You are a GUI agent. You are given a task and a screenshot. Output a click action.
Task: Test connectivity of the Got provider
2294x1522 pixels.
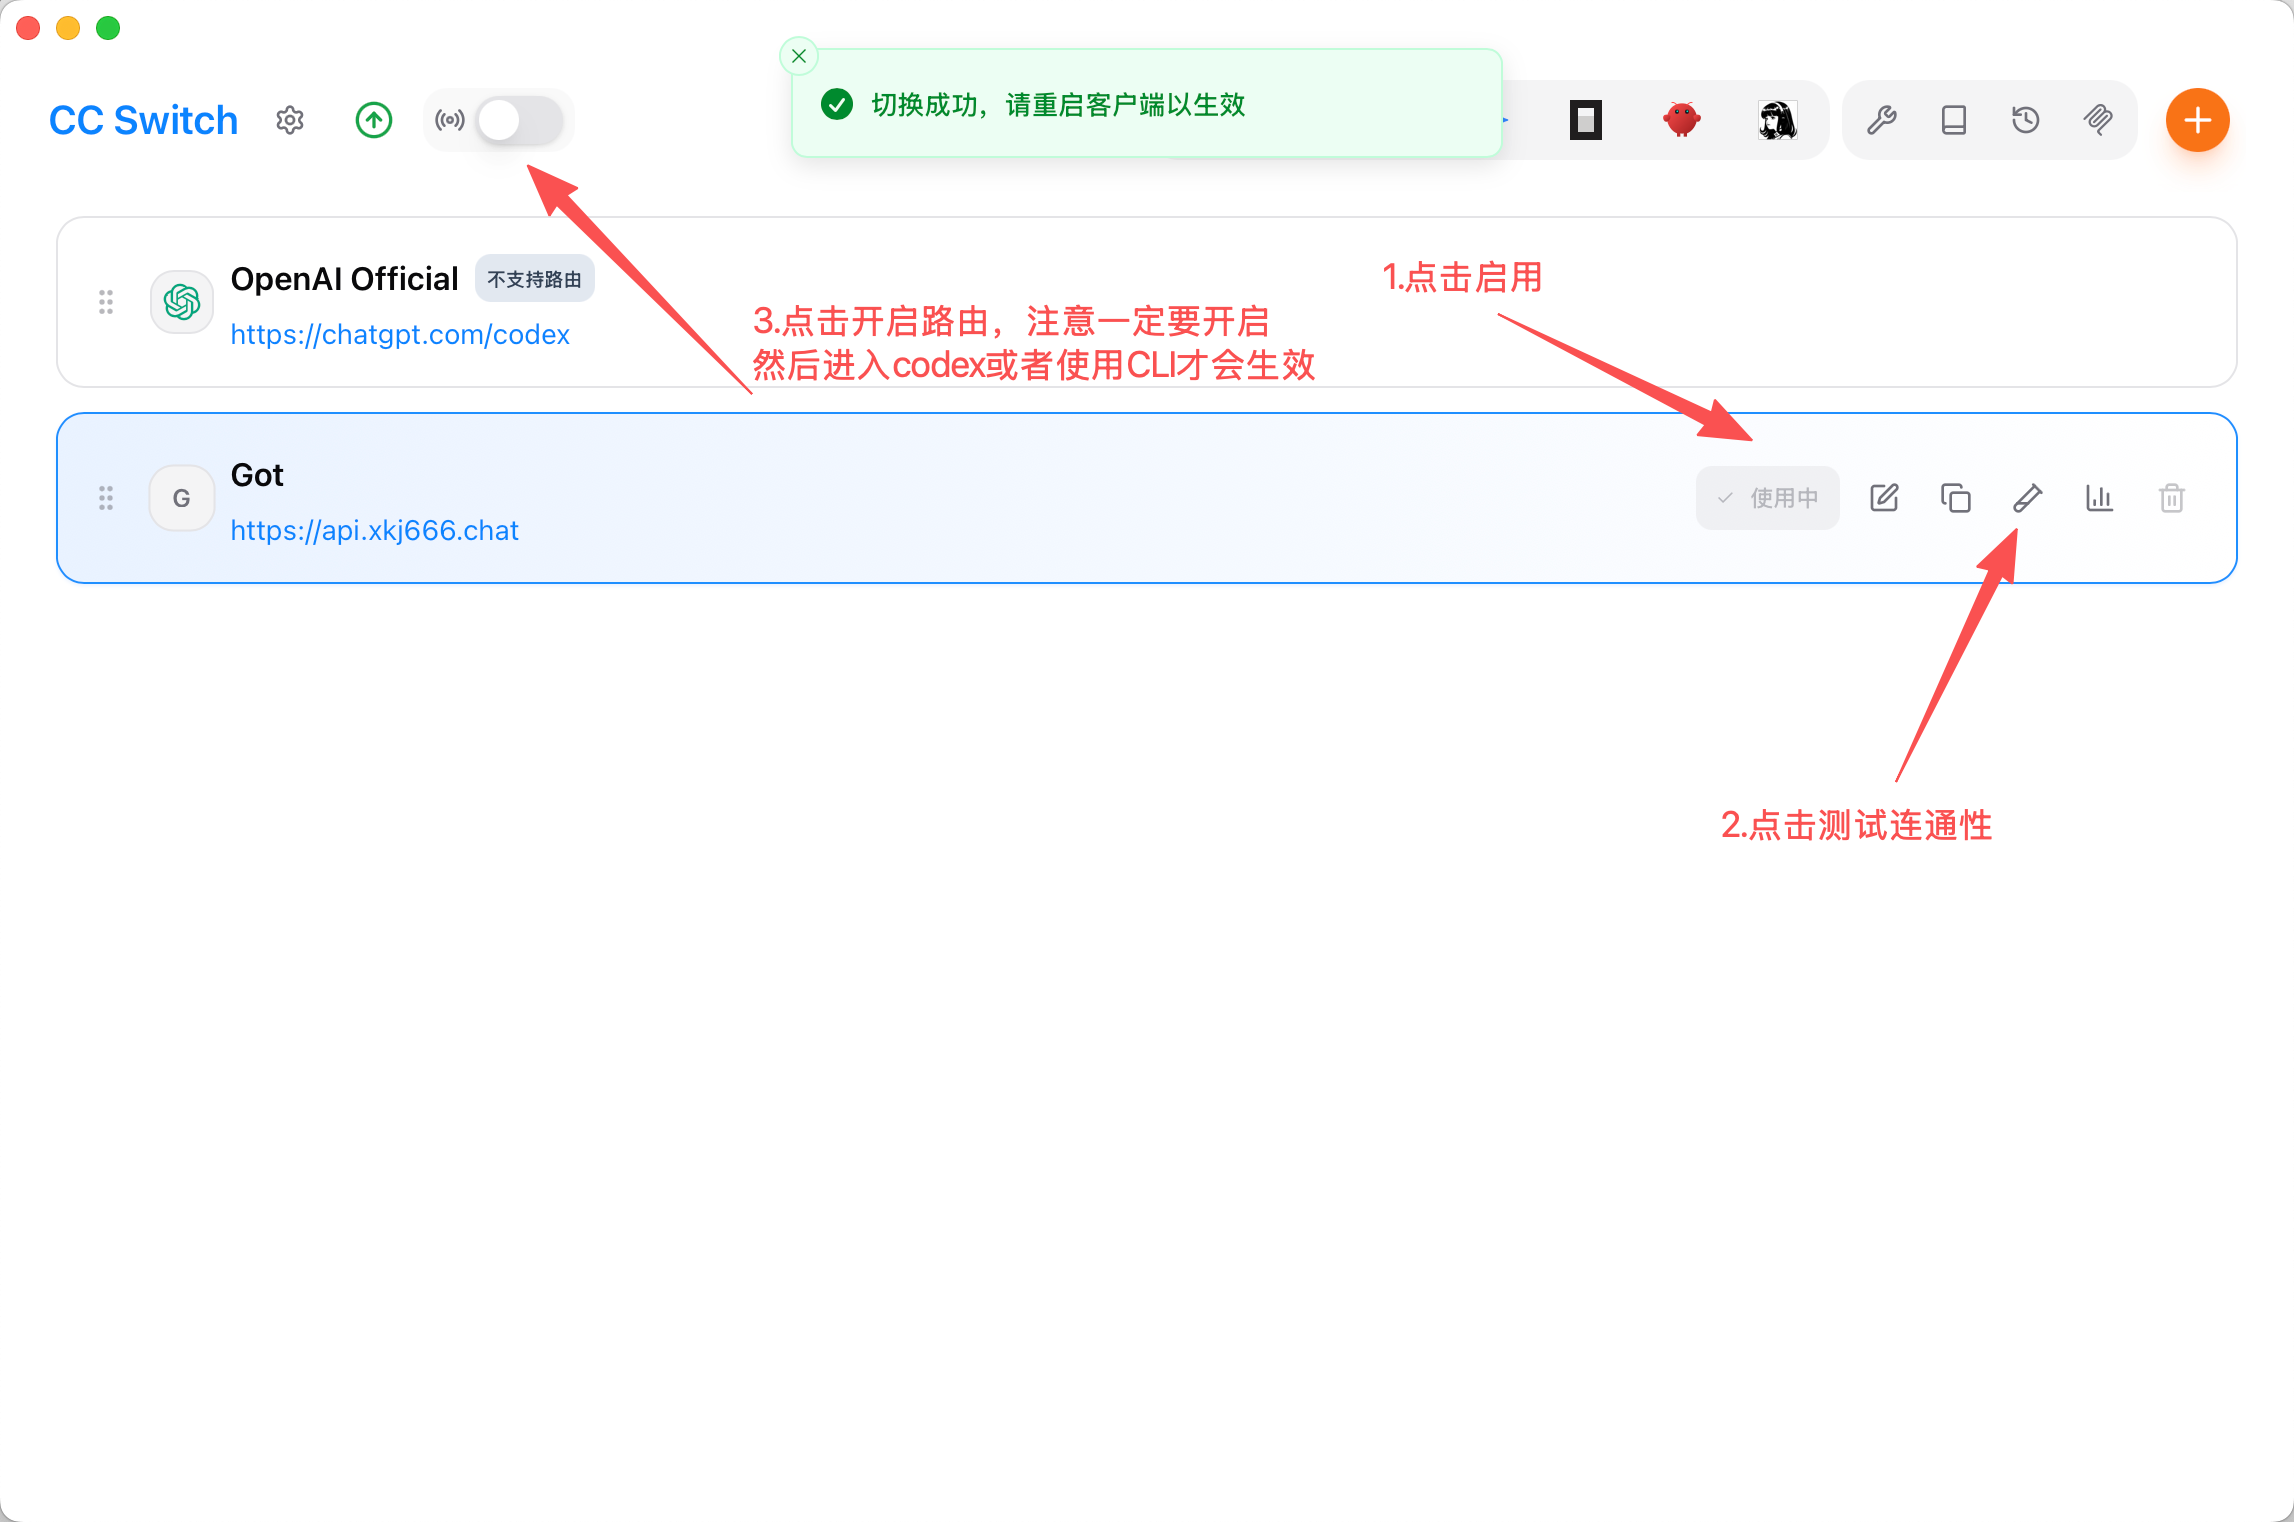click(2028, 498)
